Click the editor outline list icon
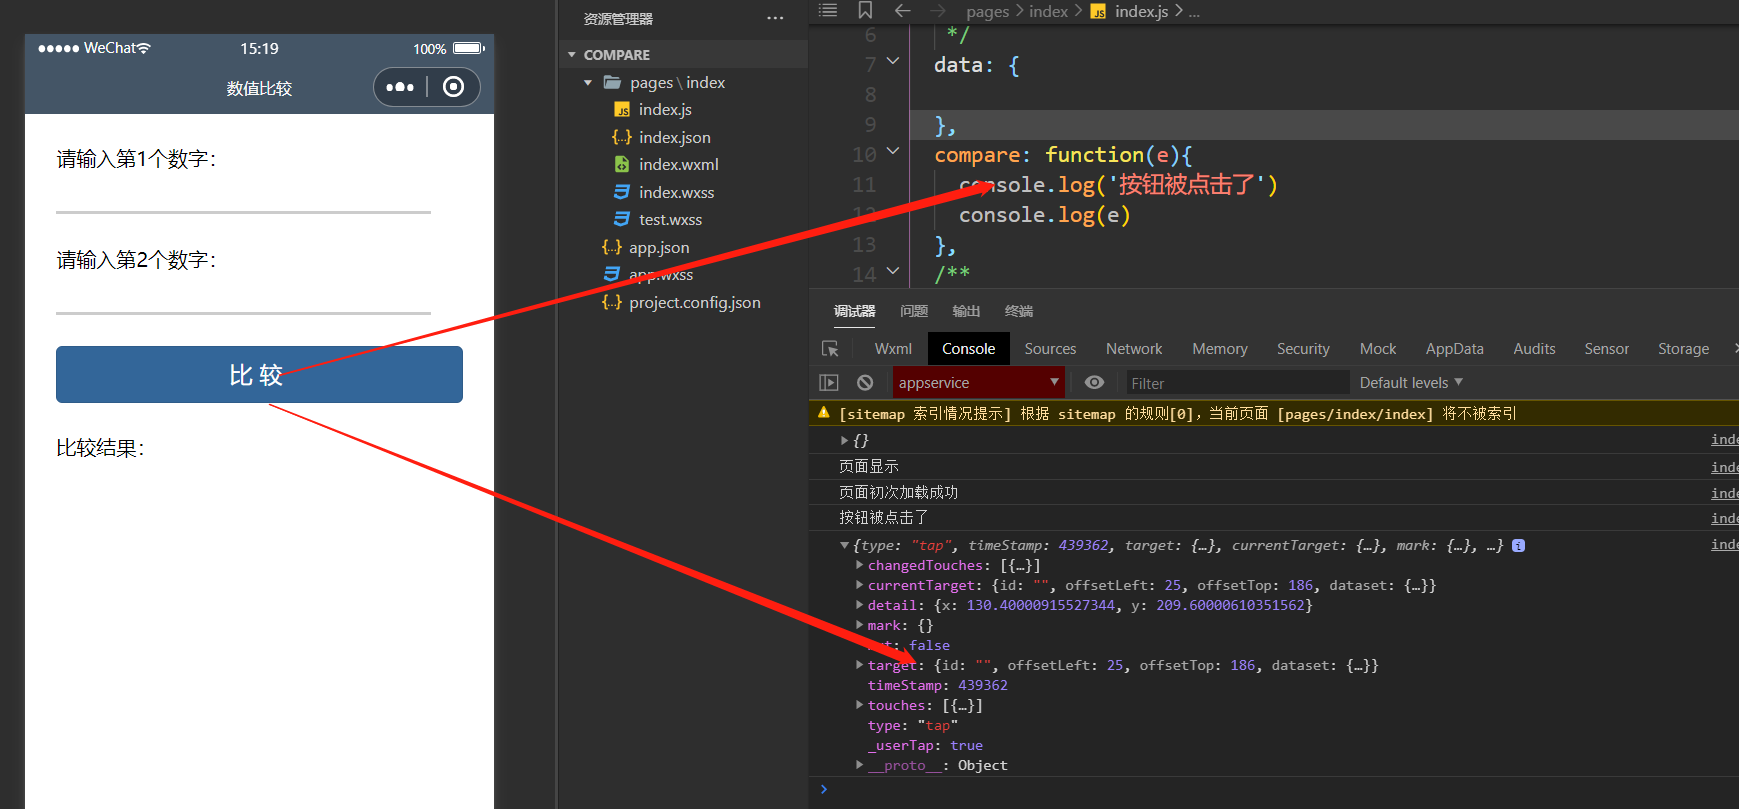 [x=828, y=10]
